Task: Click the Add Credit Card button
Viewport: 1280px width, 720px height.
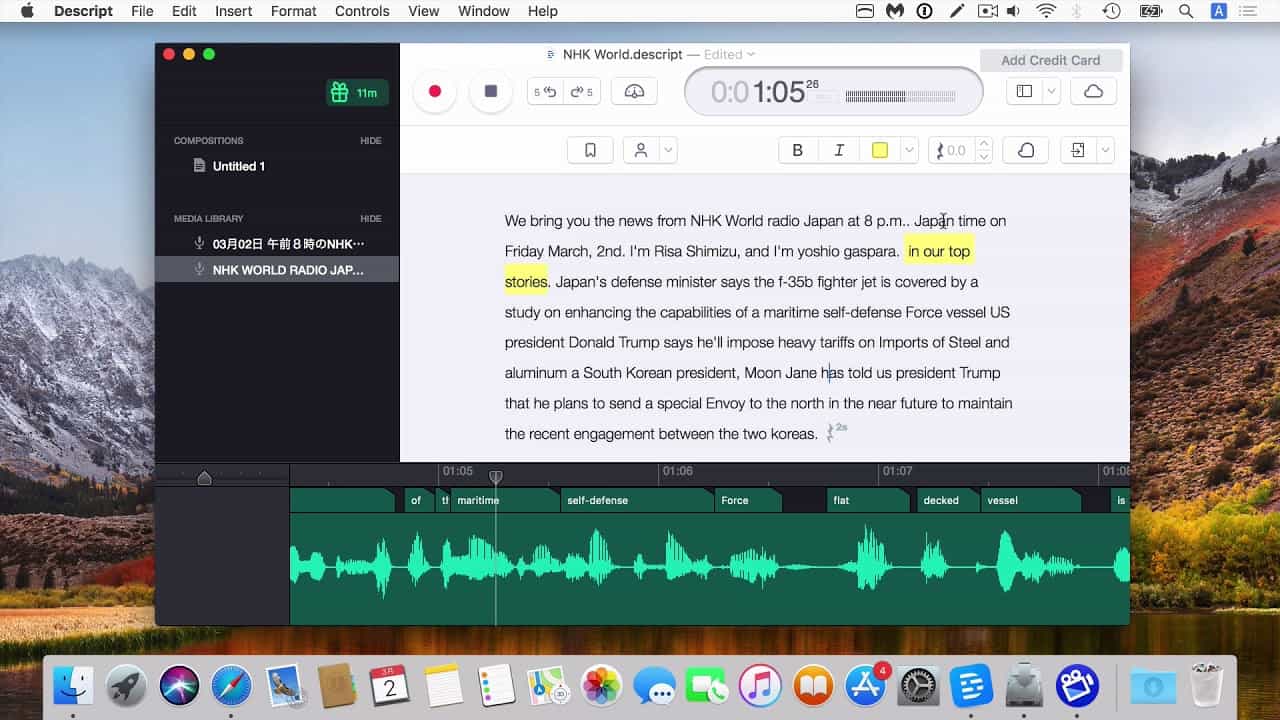Action: 1051,60
